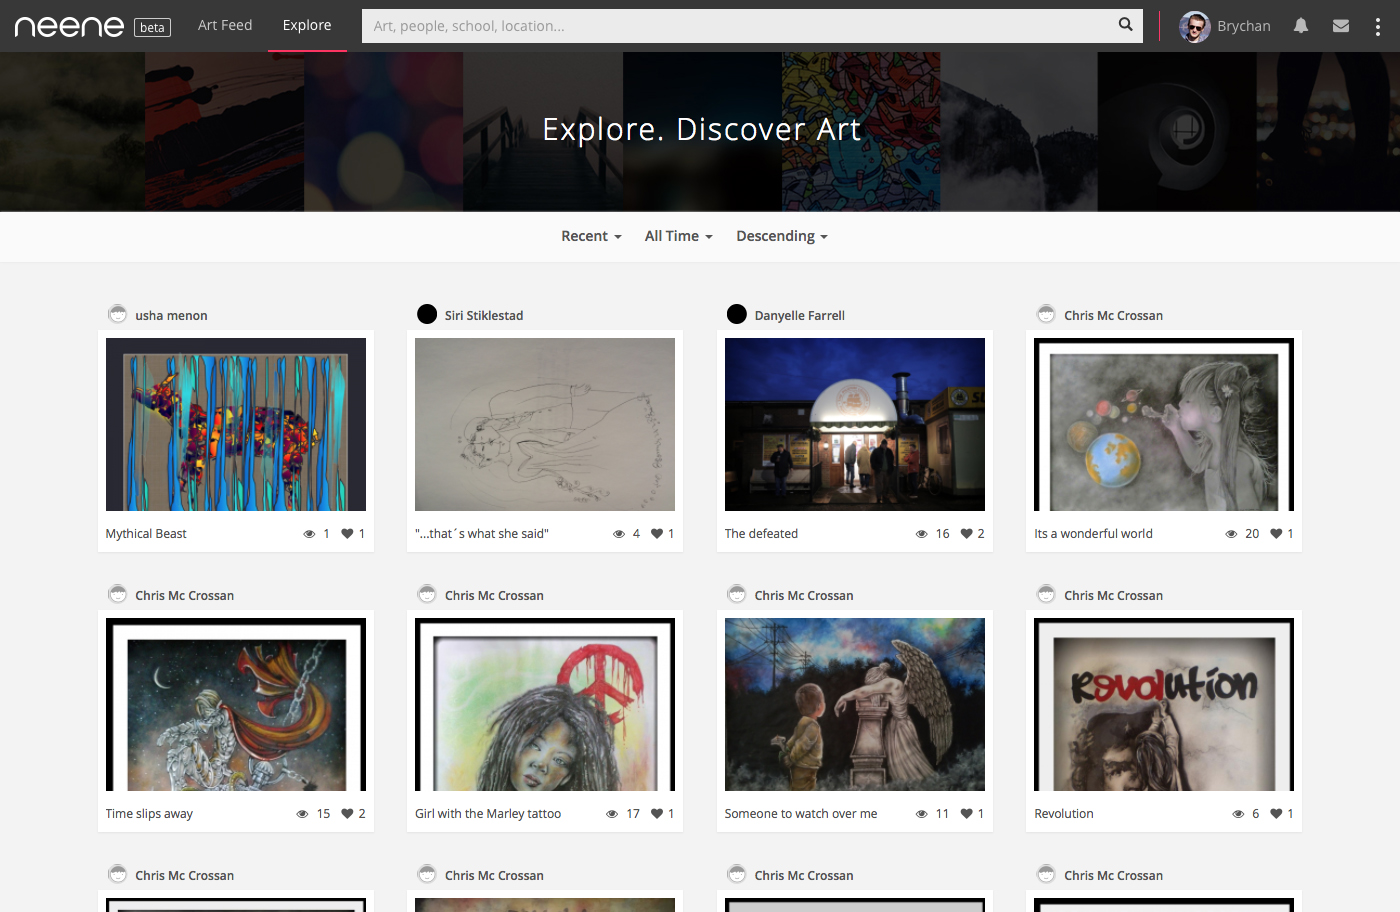
Task: Click the search magnifier icon
Action: [x=1125, y=25]
